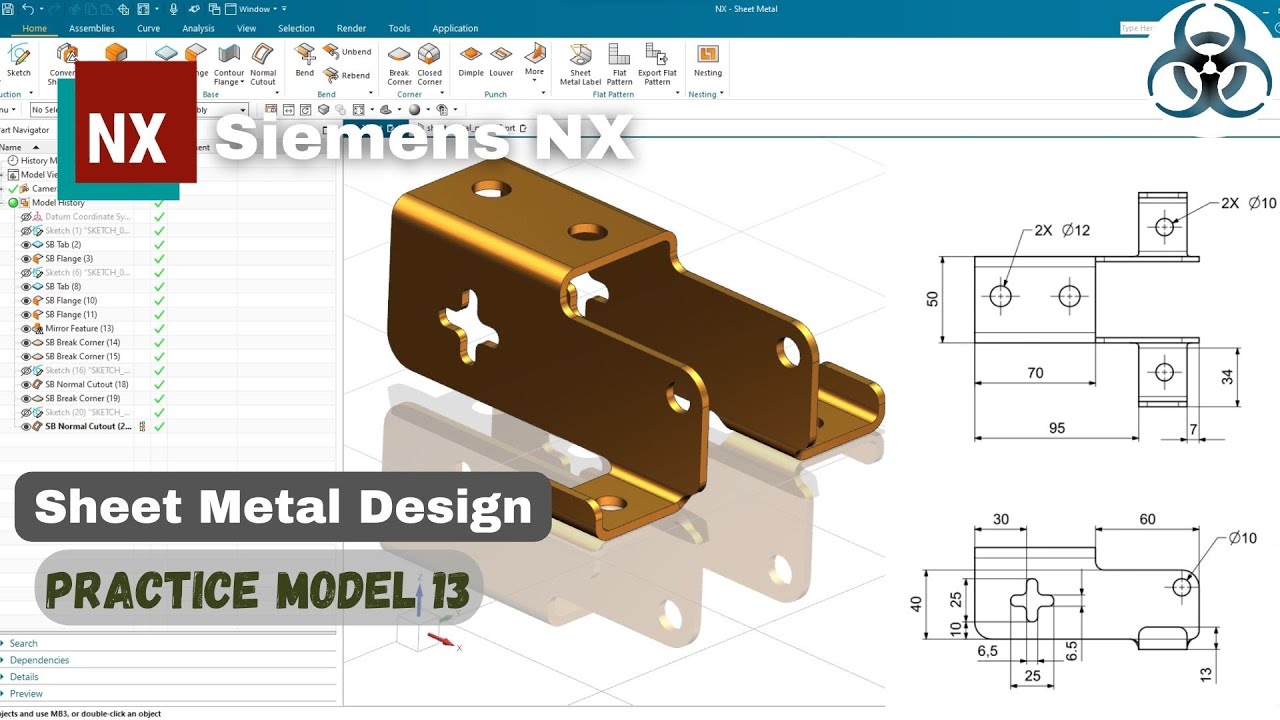Create a Flat Pattern
The width and height of the screenshot is (1280, 720).
tap(619, 64)
